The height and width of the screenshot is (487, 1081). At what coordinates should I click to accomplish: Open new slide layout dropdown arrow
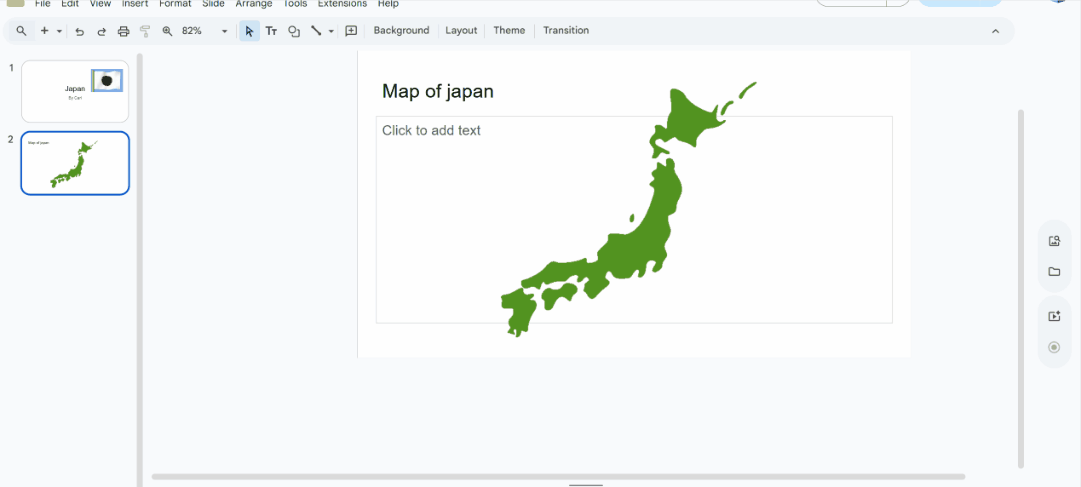click(59, 31)
